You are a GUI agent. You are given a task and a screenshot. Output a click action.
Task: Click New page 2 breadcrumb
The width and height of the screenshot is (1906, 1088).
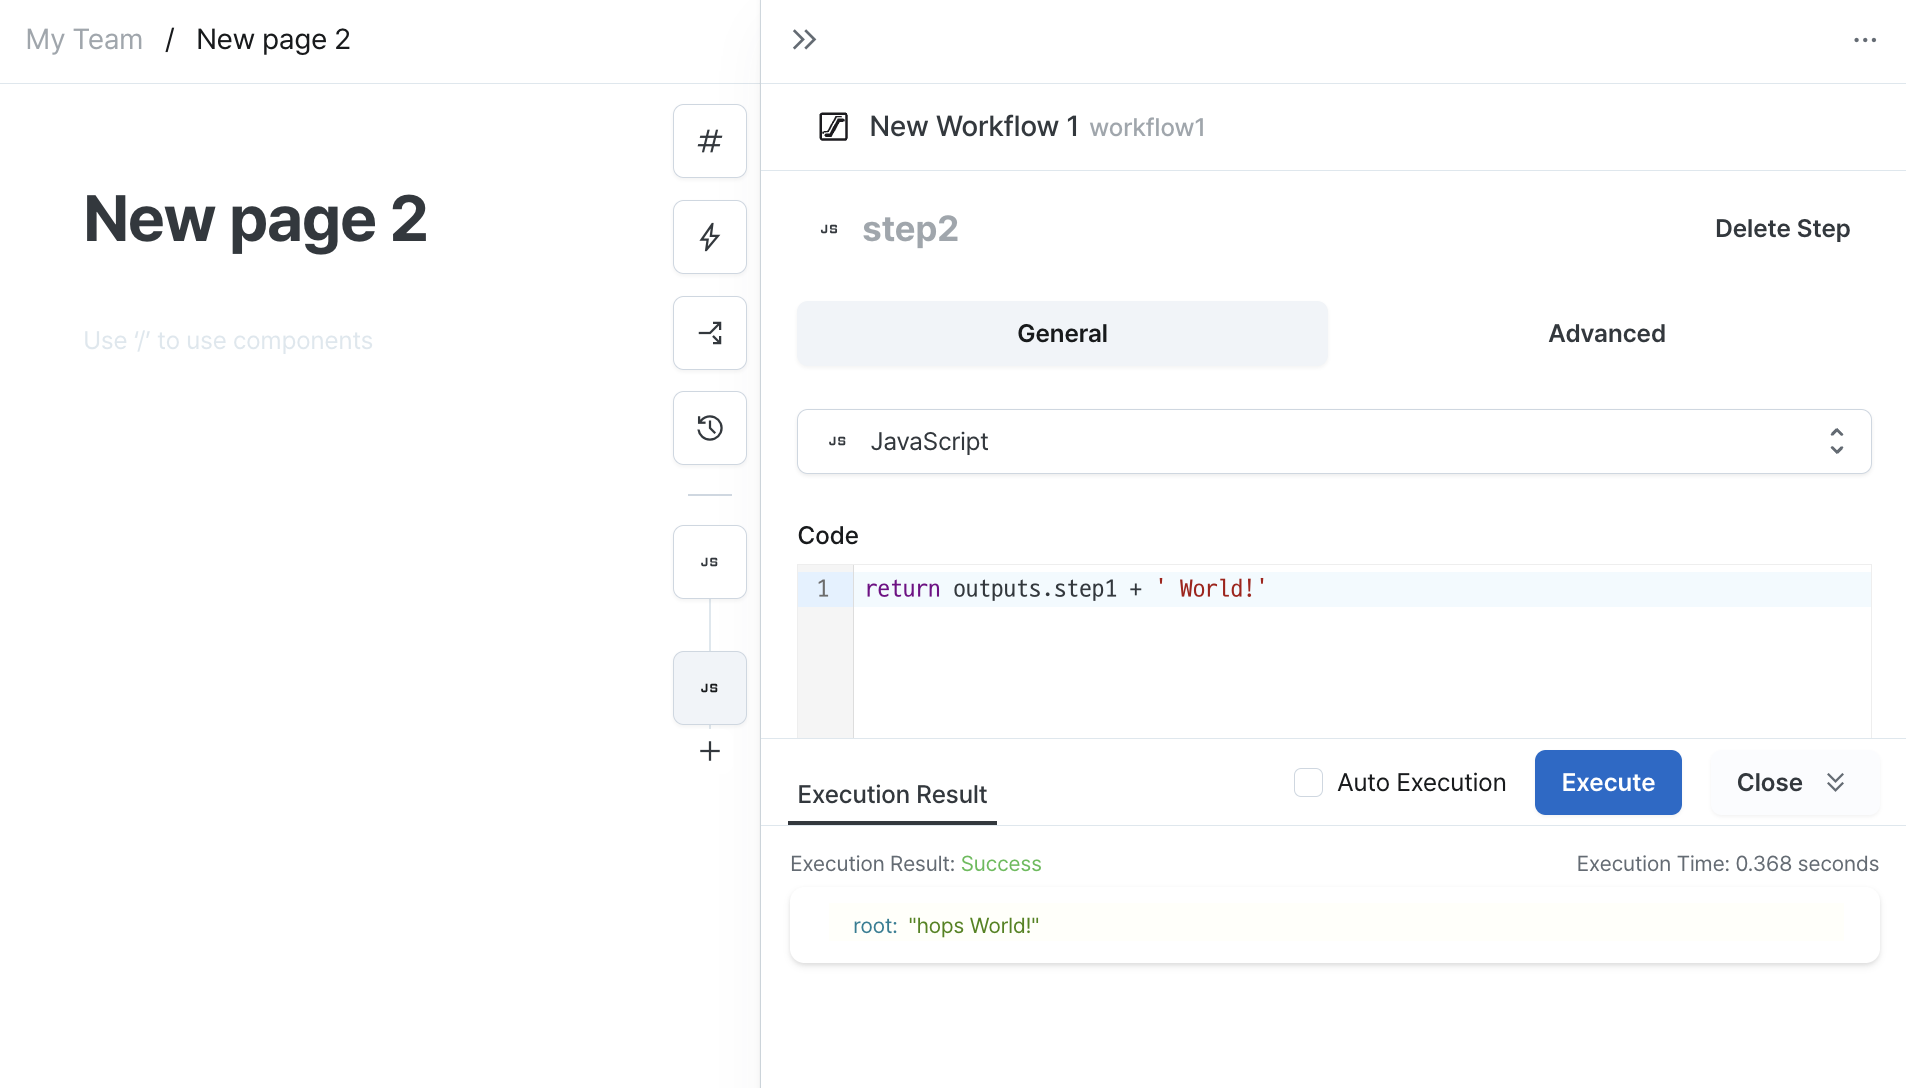tap(273, 39)
